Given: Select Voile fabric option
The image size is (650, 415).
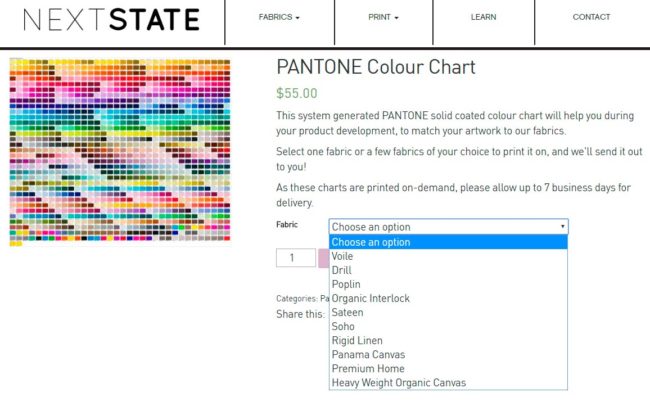Looking at the screenshot, I should 342,256.
